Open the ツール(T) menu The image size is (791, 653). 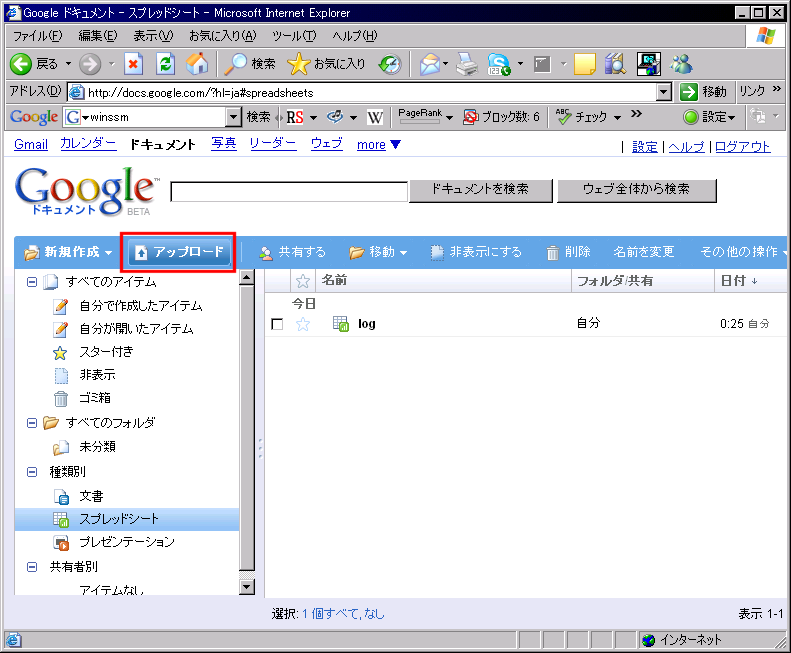[294, 36]
